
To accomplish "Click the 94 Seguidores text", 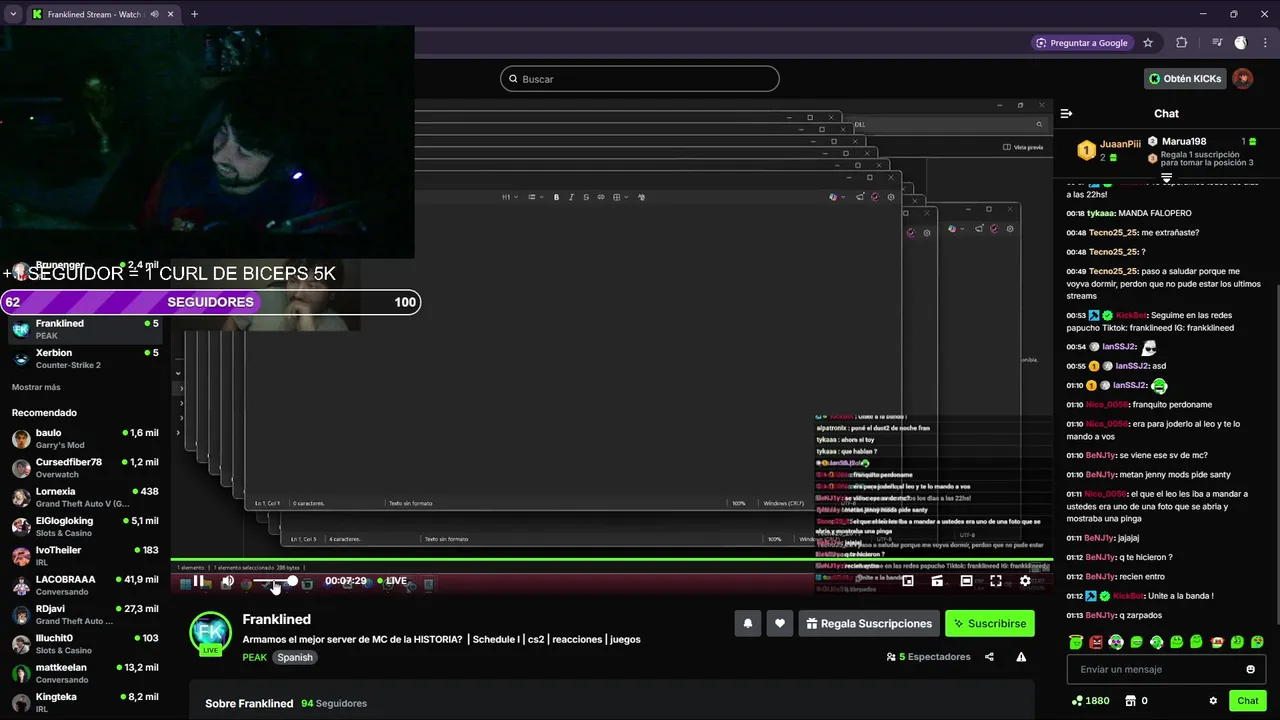I will 334,704.
